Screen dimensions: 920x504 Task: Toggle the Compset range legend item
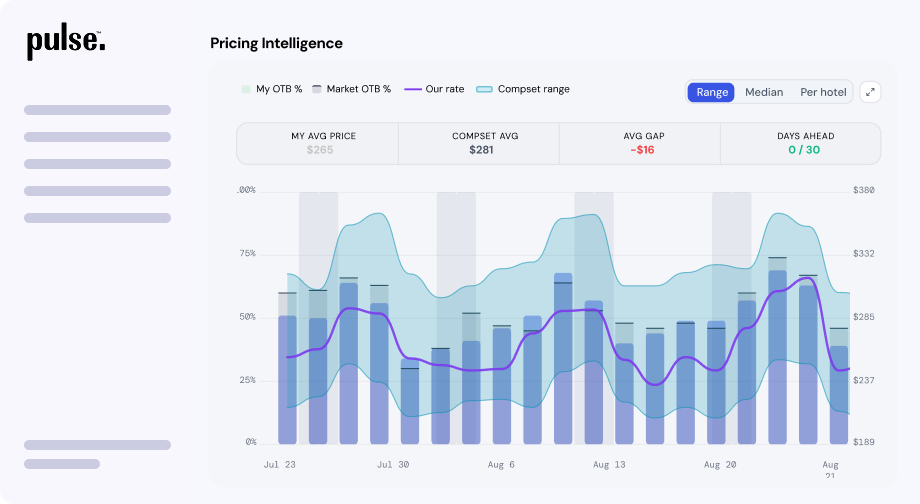523,89
